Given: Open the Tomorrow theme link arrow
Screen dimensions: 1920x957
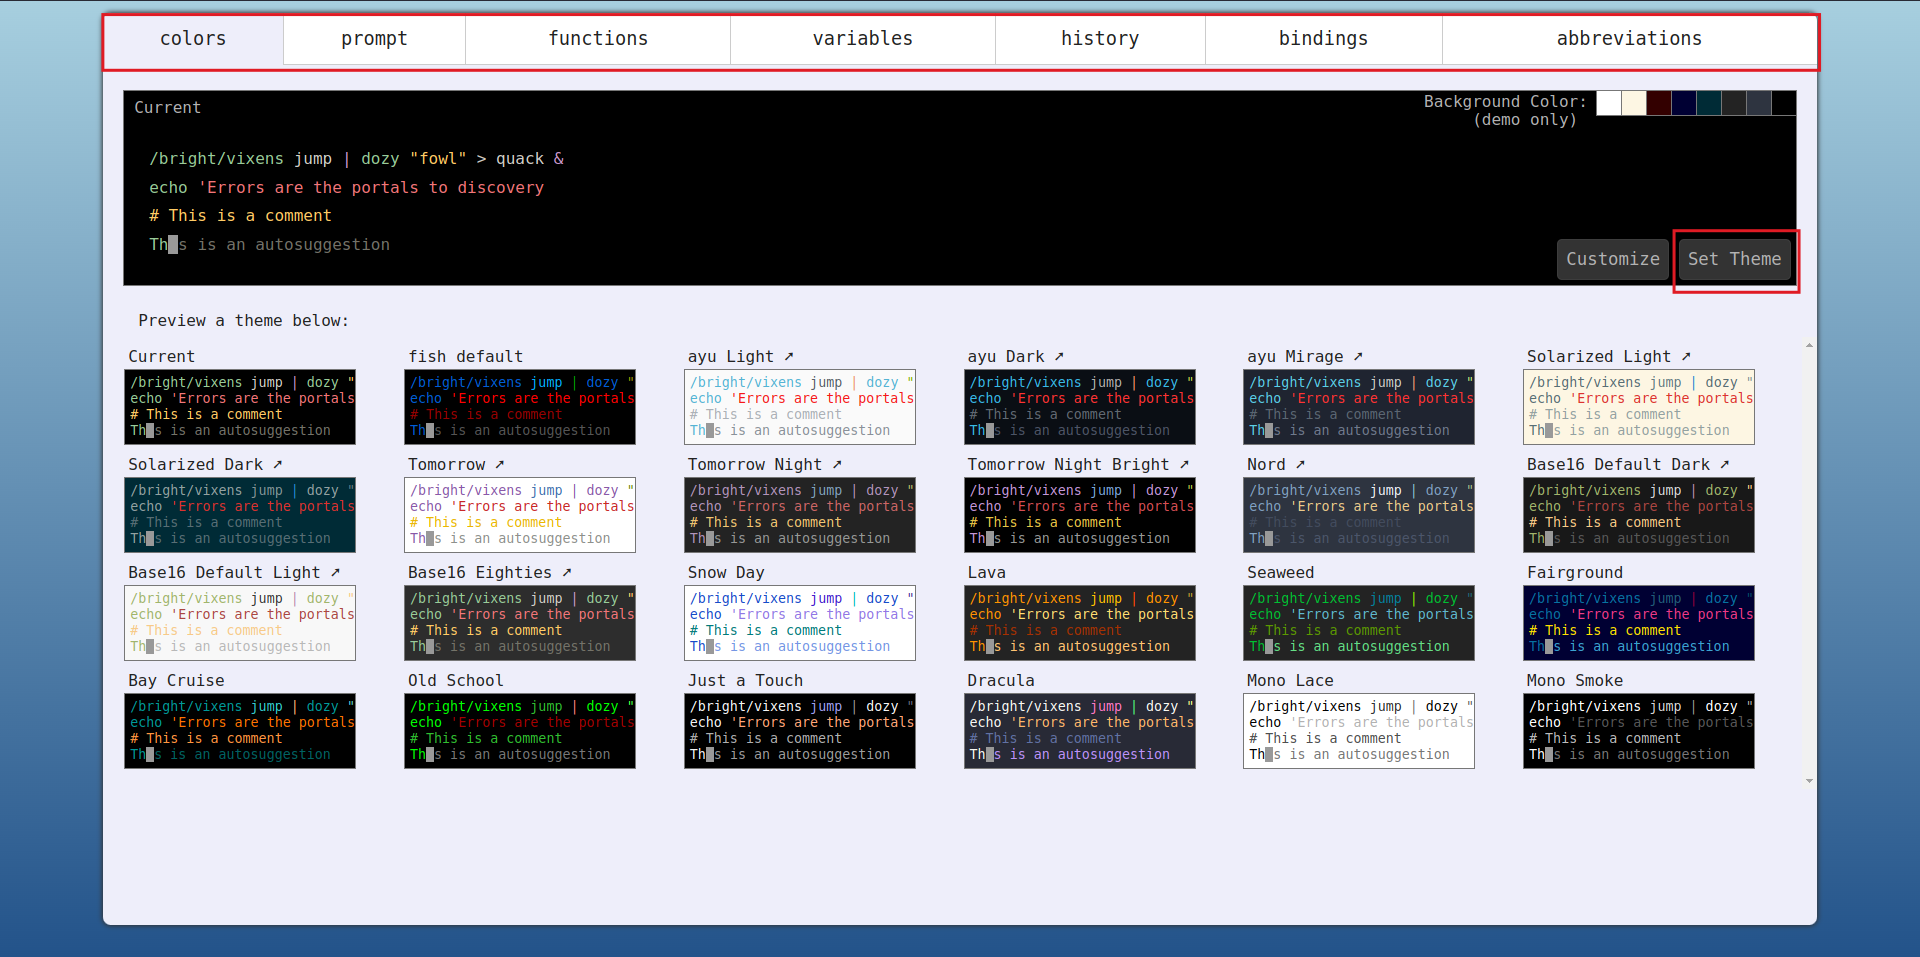Looking at the screenshot, I should tap(498, 464).
